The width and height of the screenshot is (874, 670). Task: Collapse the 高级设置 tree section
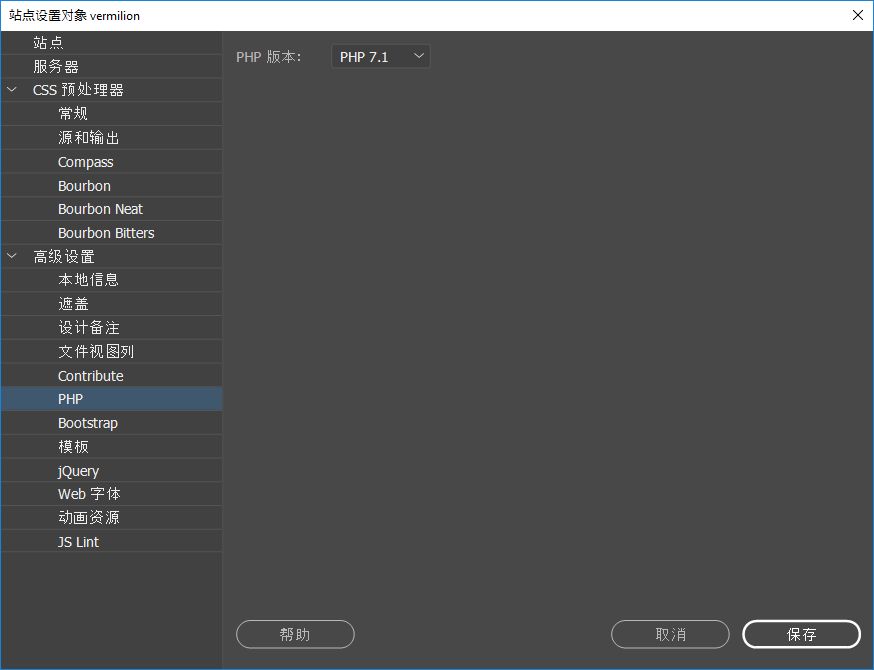point(12,256)
